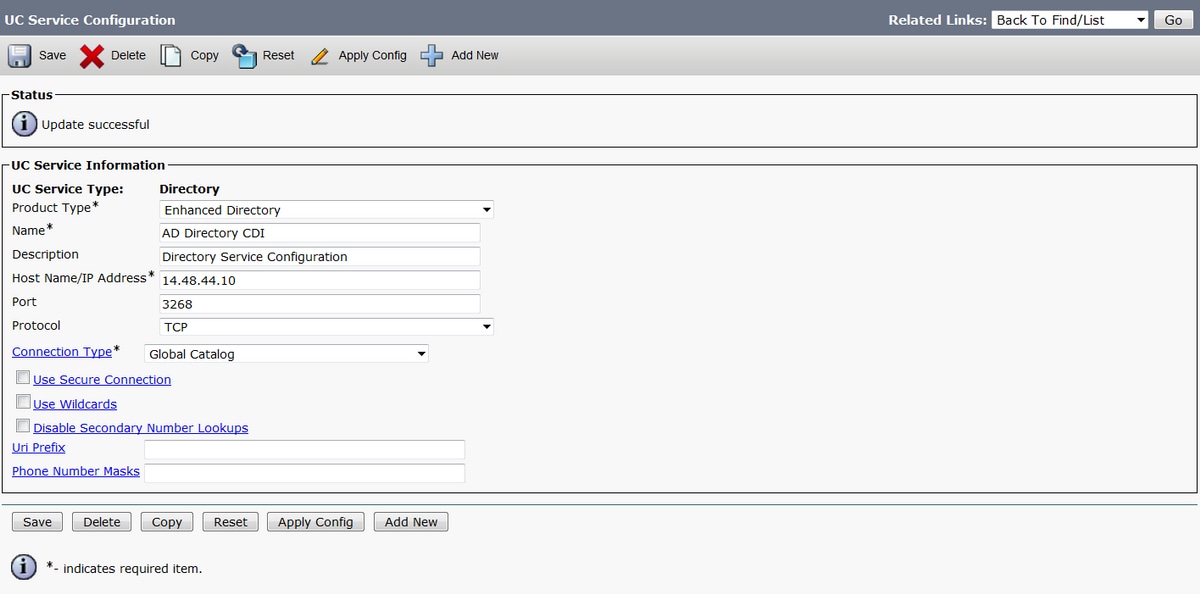1200x594 pixels.
Task: Click the Protocol field label
Action: click(36, 325)
